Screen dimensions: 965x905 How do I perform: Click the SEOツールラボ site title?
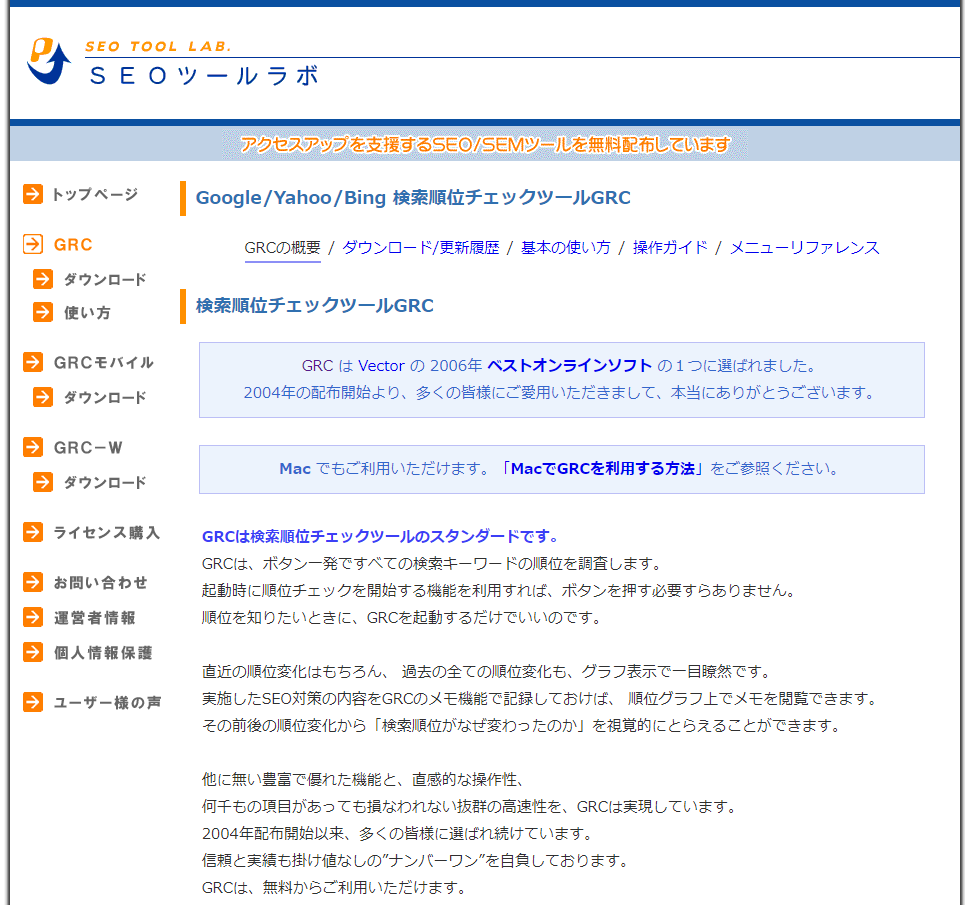[205, 75]
